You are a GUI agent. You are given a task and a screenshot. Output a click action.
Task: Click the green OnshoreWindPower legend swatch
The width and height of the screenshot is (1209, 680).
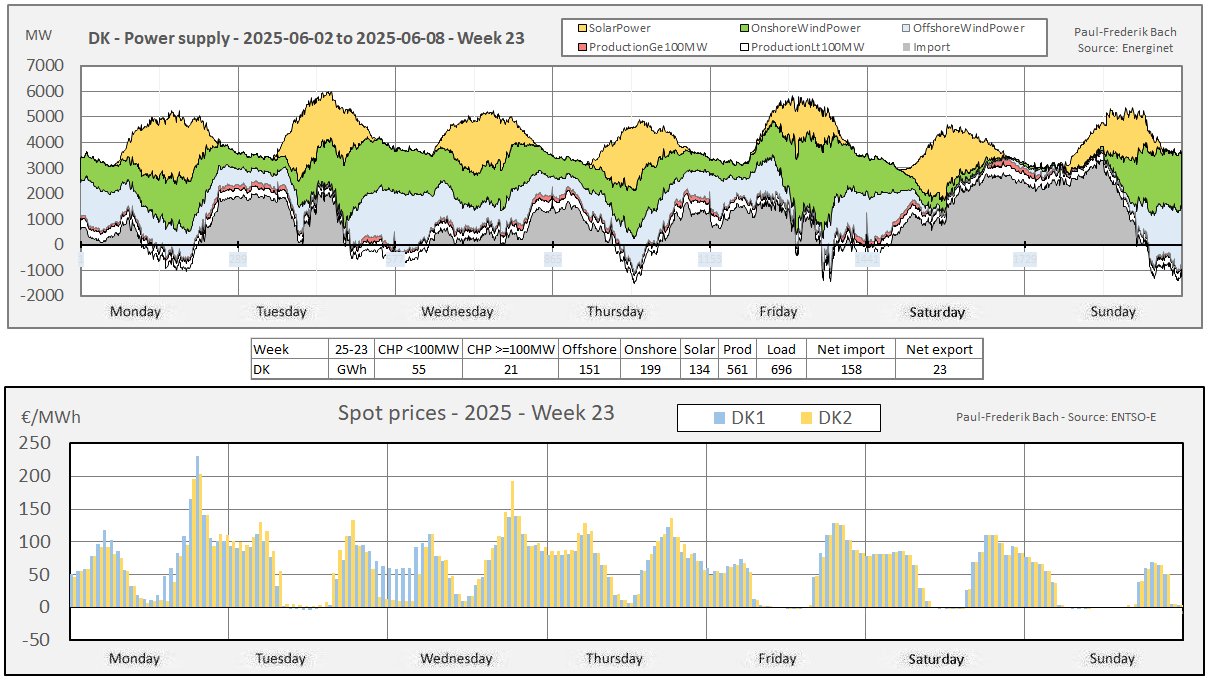pos(744,29)
